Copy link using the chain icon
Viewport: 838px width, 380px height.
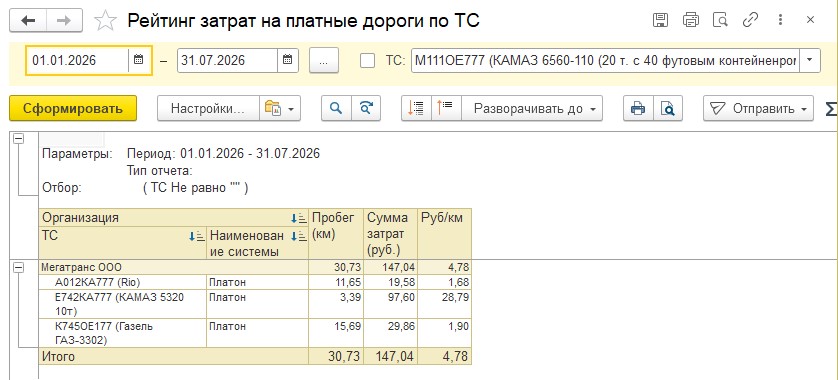point(750,20)
